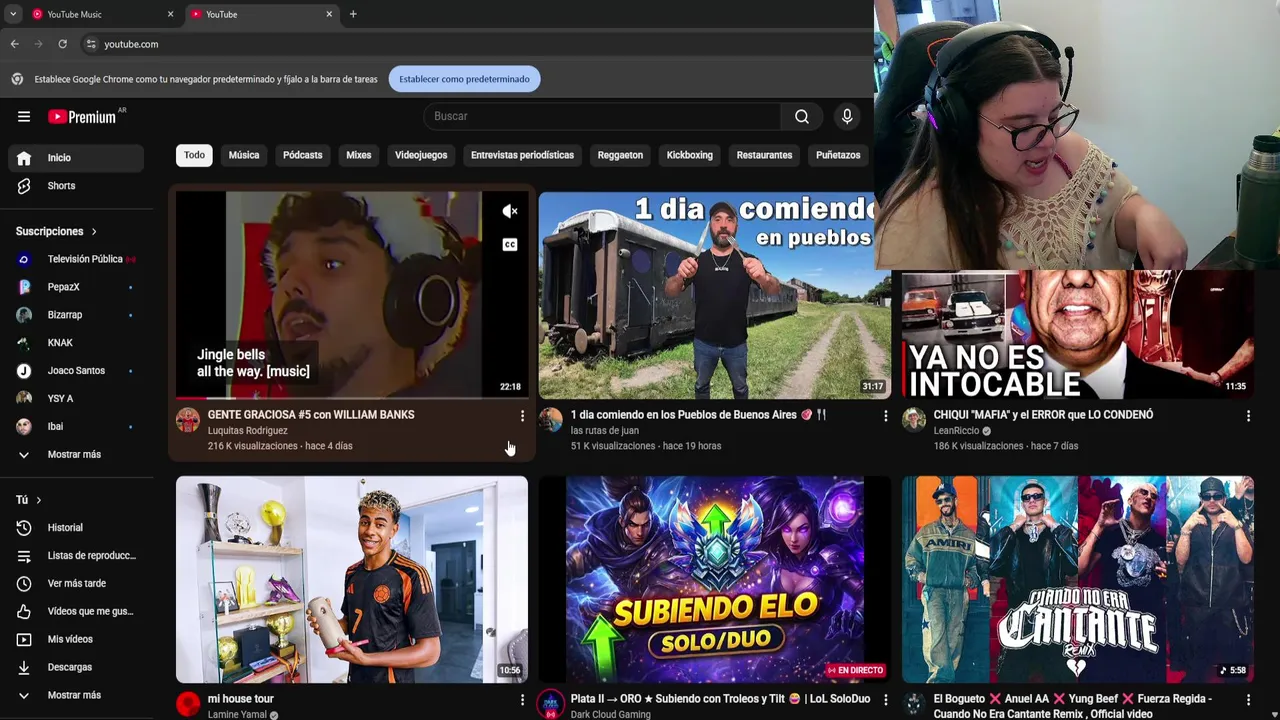Open Televisión Pública channel subscription

click(x=76, y=259)
